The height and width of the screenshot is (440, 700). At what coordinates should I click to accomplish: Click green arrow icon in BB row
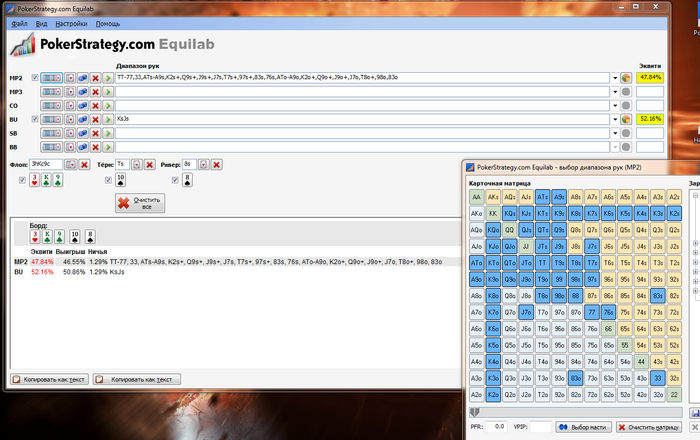(108, 147)
